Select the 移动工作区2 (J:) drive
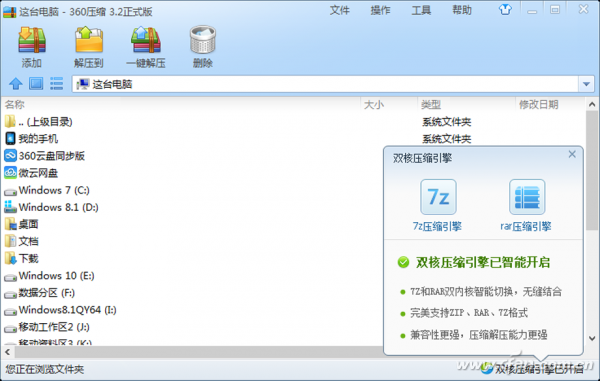The height and width of the screenshot is (381, 600). 47,327
